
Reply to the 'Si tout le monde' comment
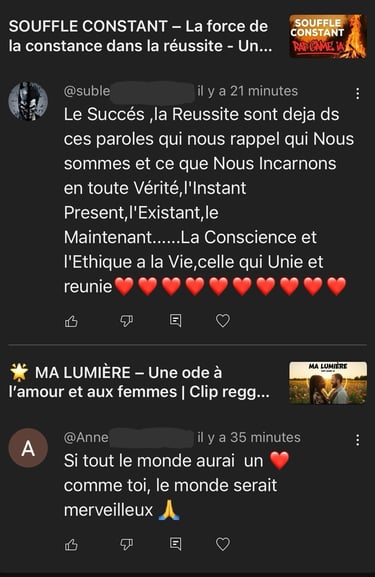pos(175,544)
